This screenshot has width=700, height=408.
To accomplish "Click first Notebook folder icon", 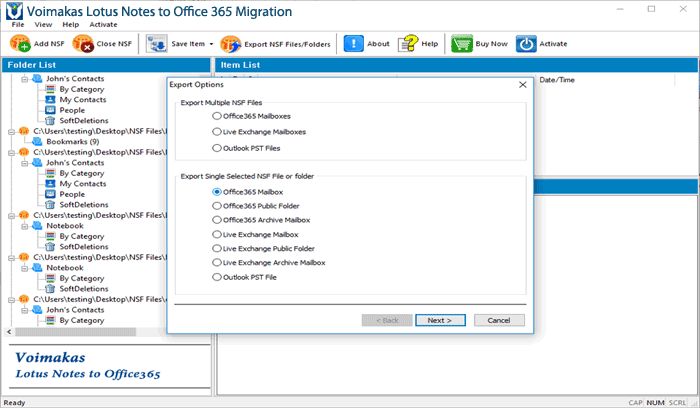I will pos(38,225).
